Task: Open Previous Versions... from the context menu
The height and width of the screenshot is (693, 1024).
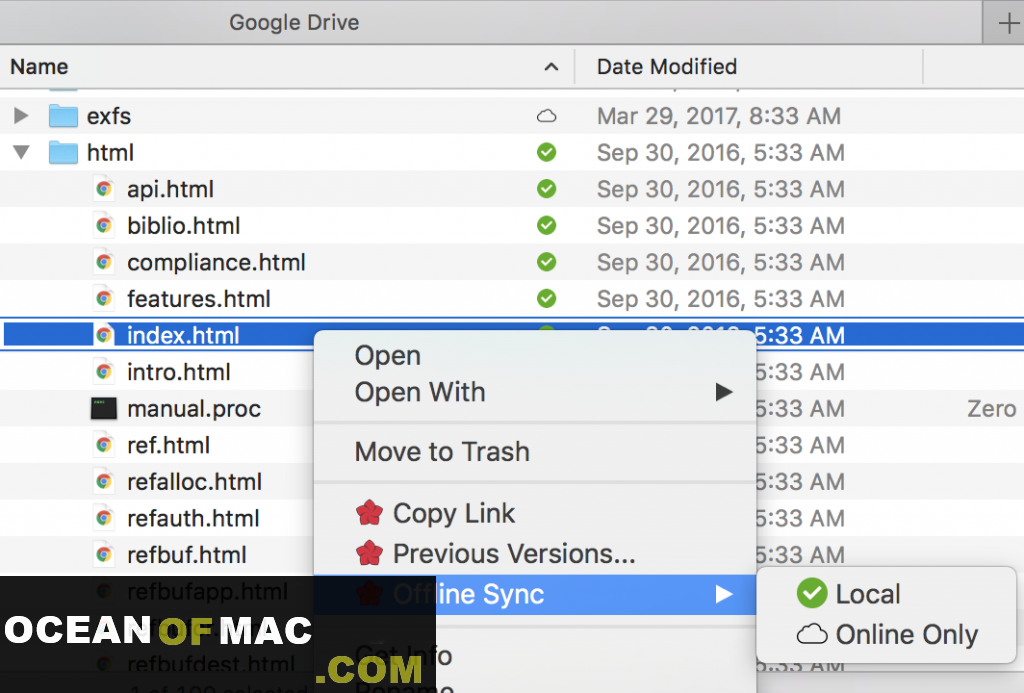Action: [x=535, y=554]
